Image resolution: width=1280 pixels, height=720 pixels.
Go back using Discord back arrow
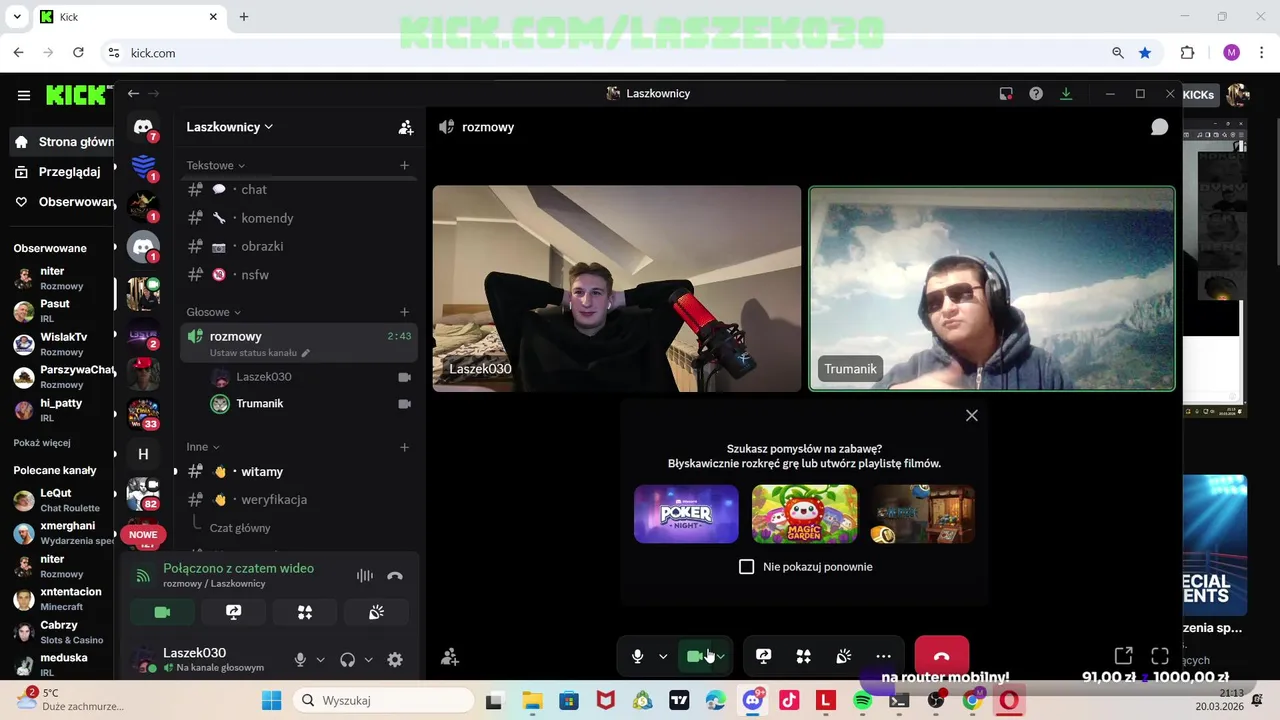tap(133, 93)
